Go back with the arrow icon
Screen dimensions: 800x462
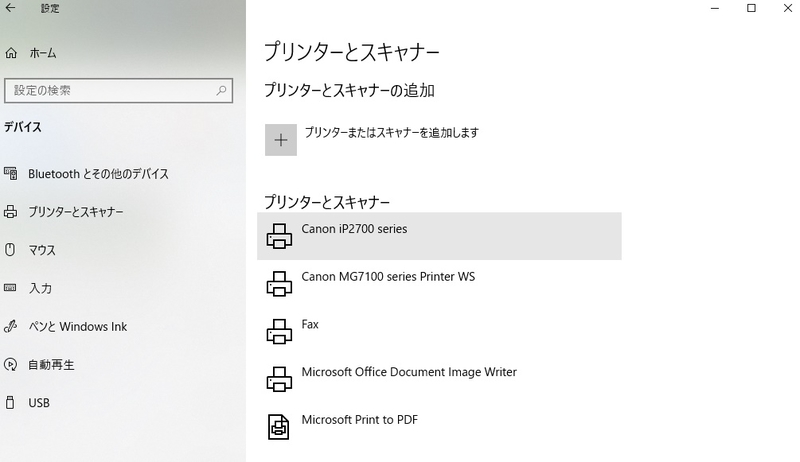pos(10,8)
